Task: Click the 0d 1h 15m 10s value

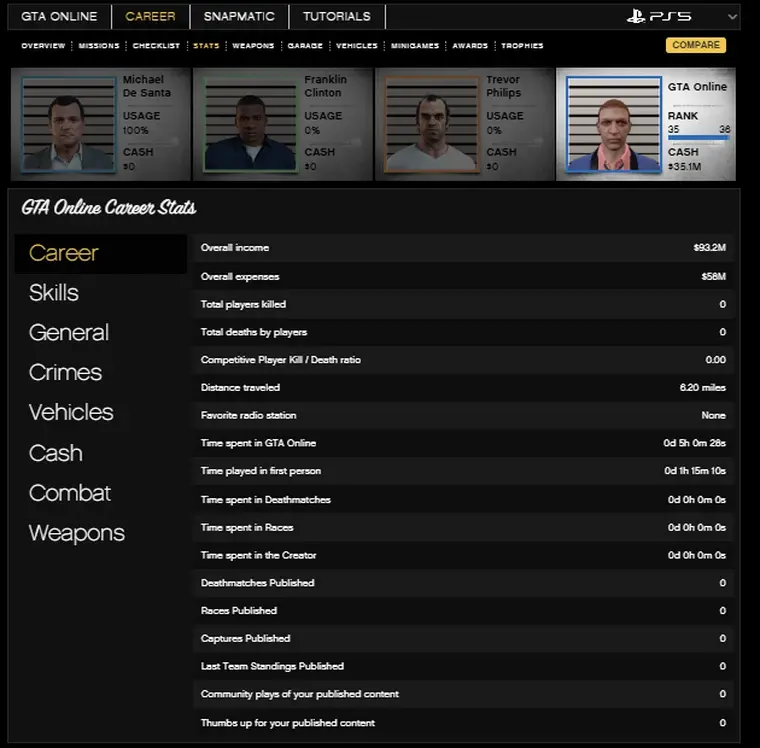Action: click(x=695, y=471)
